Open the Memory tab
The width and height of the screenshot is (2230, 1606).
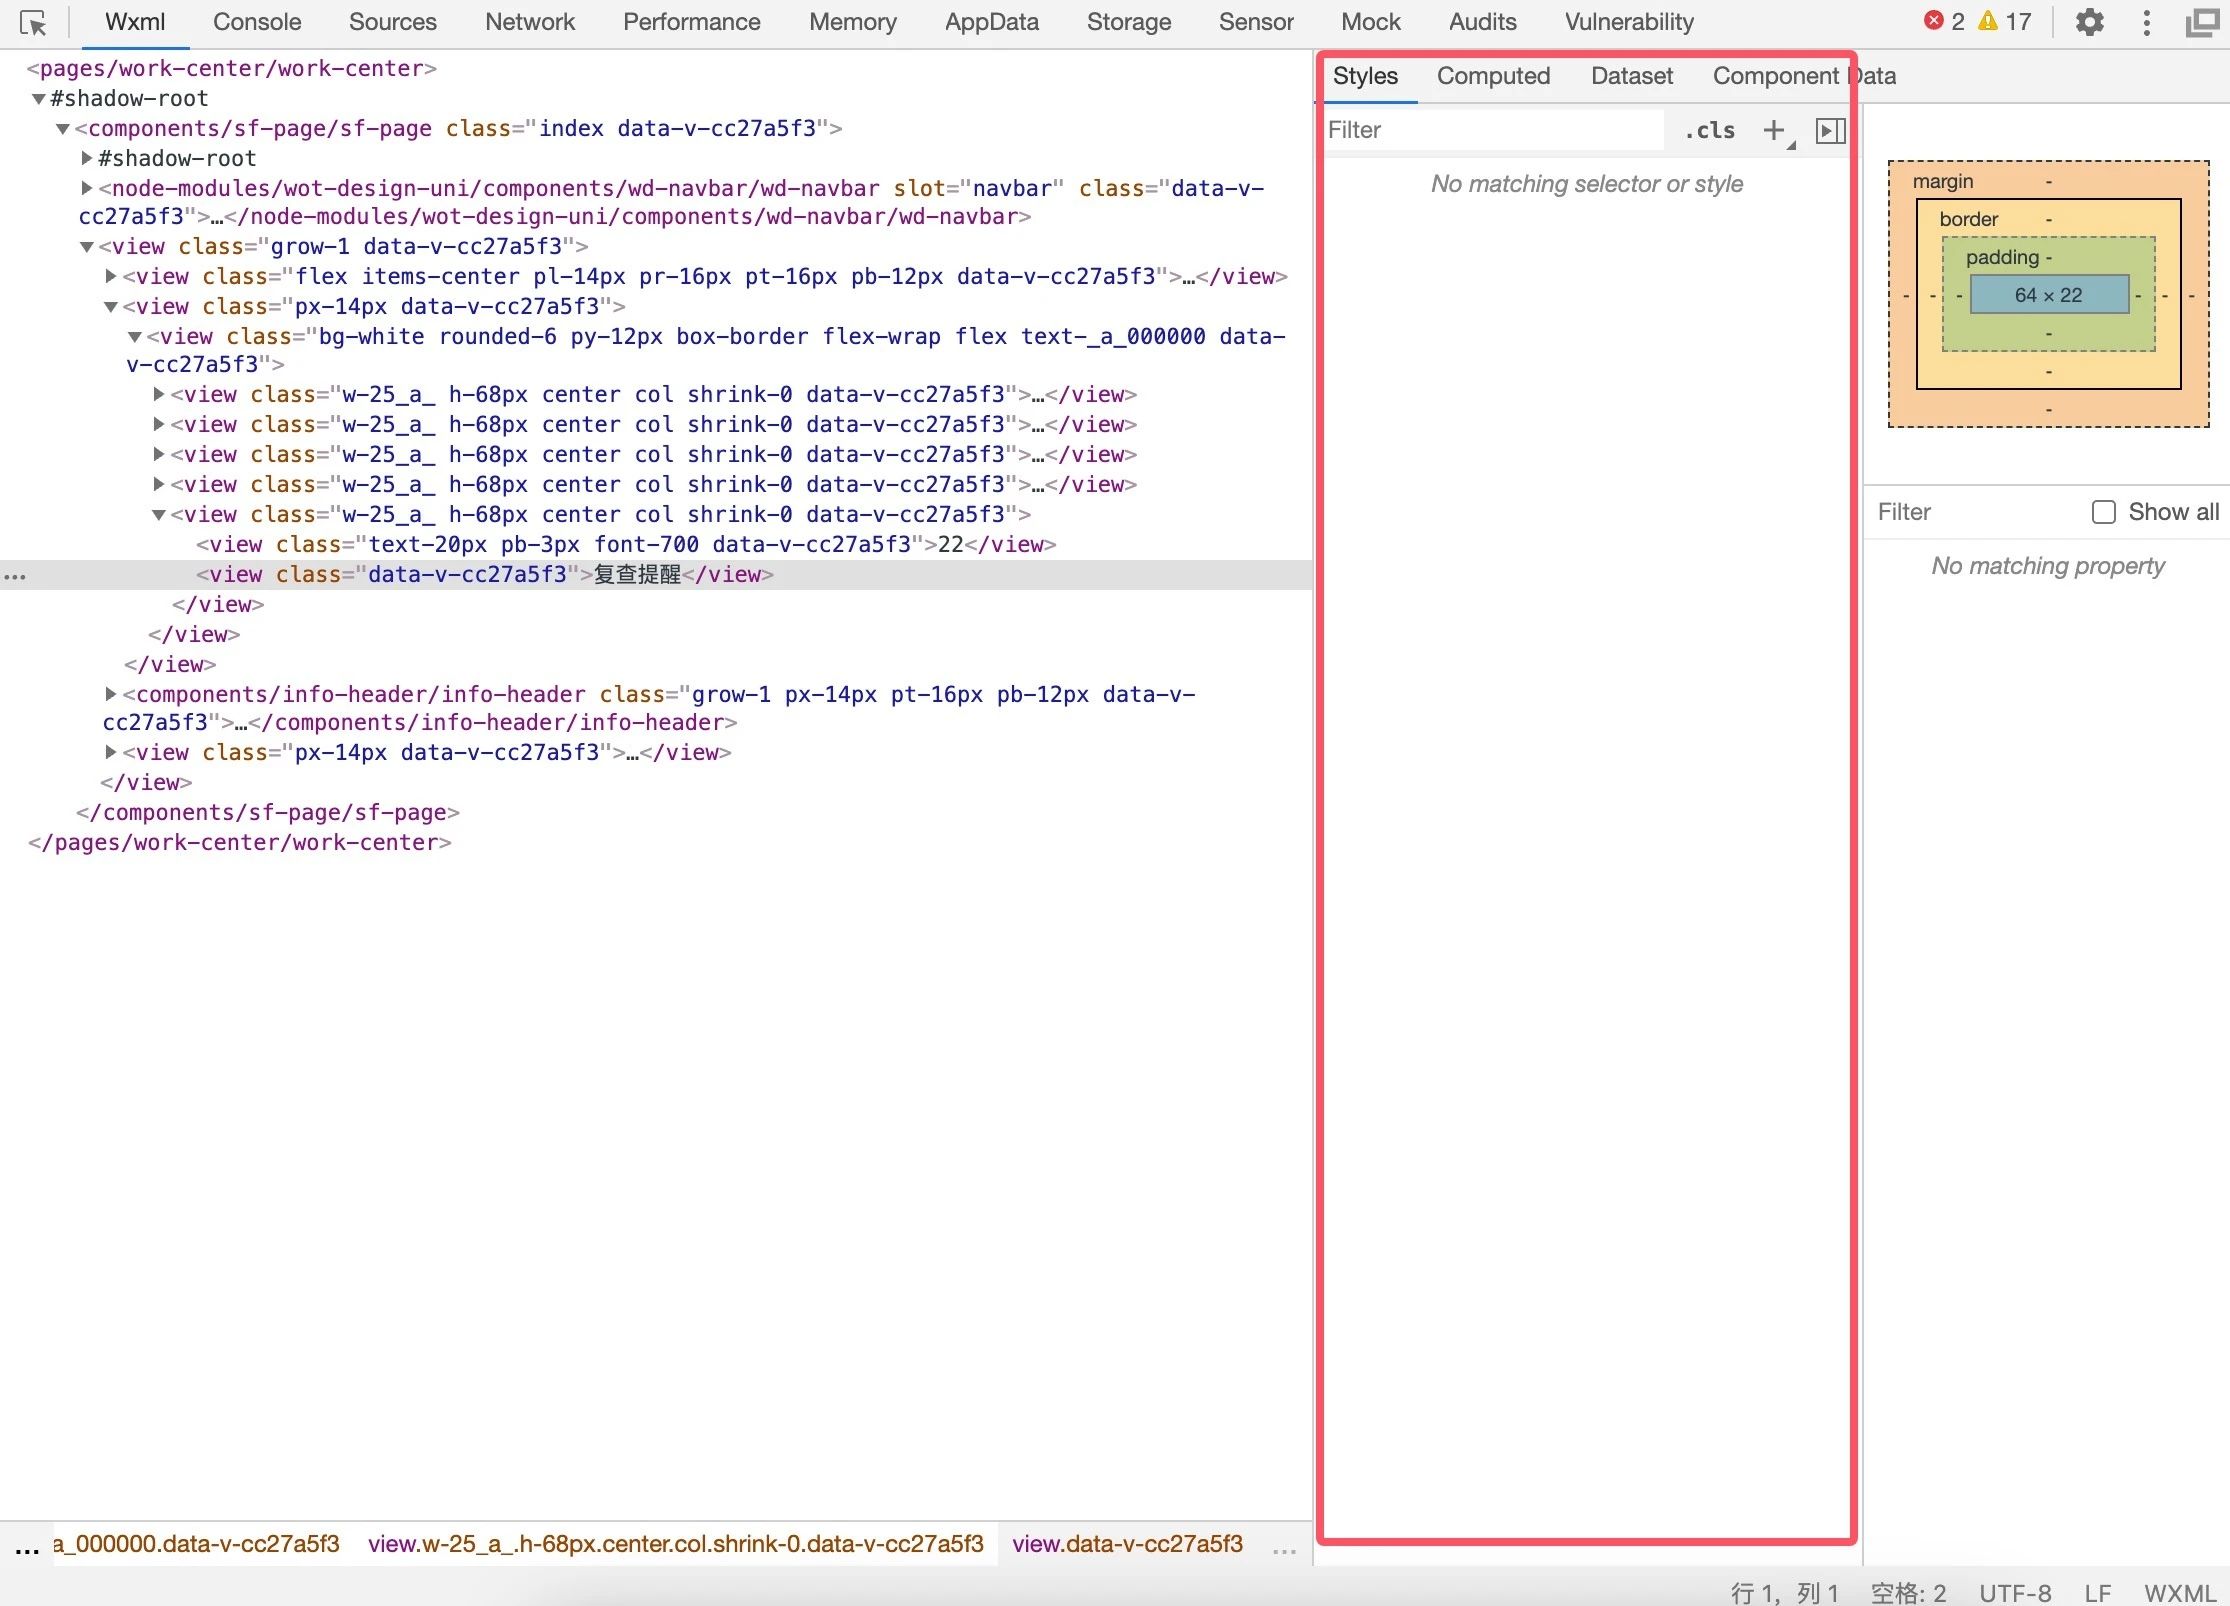pos(853,22)
